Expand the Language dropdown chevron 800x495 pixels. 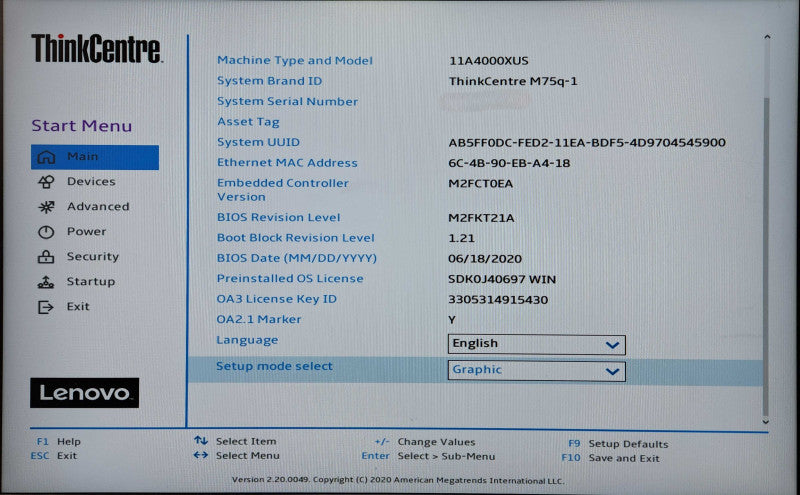pyautogui.click(x=612, y=345)
